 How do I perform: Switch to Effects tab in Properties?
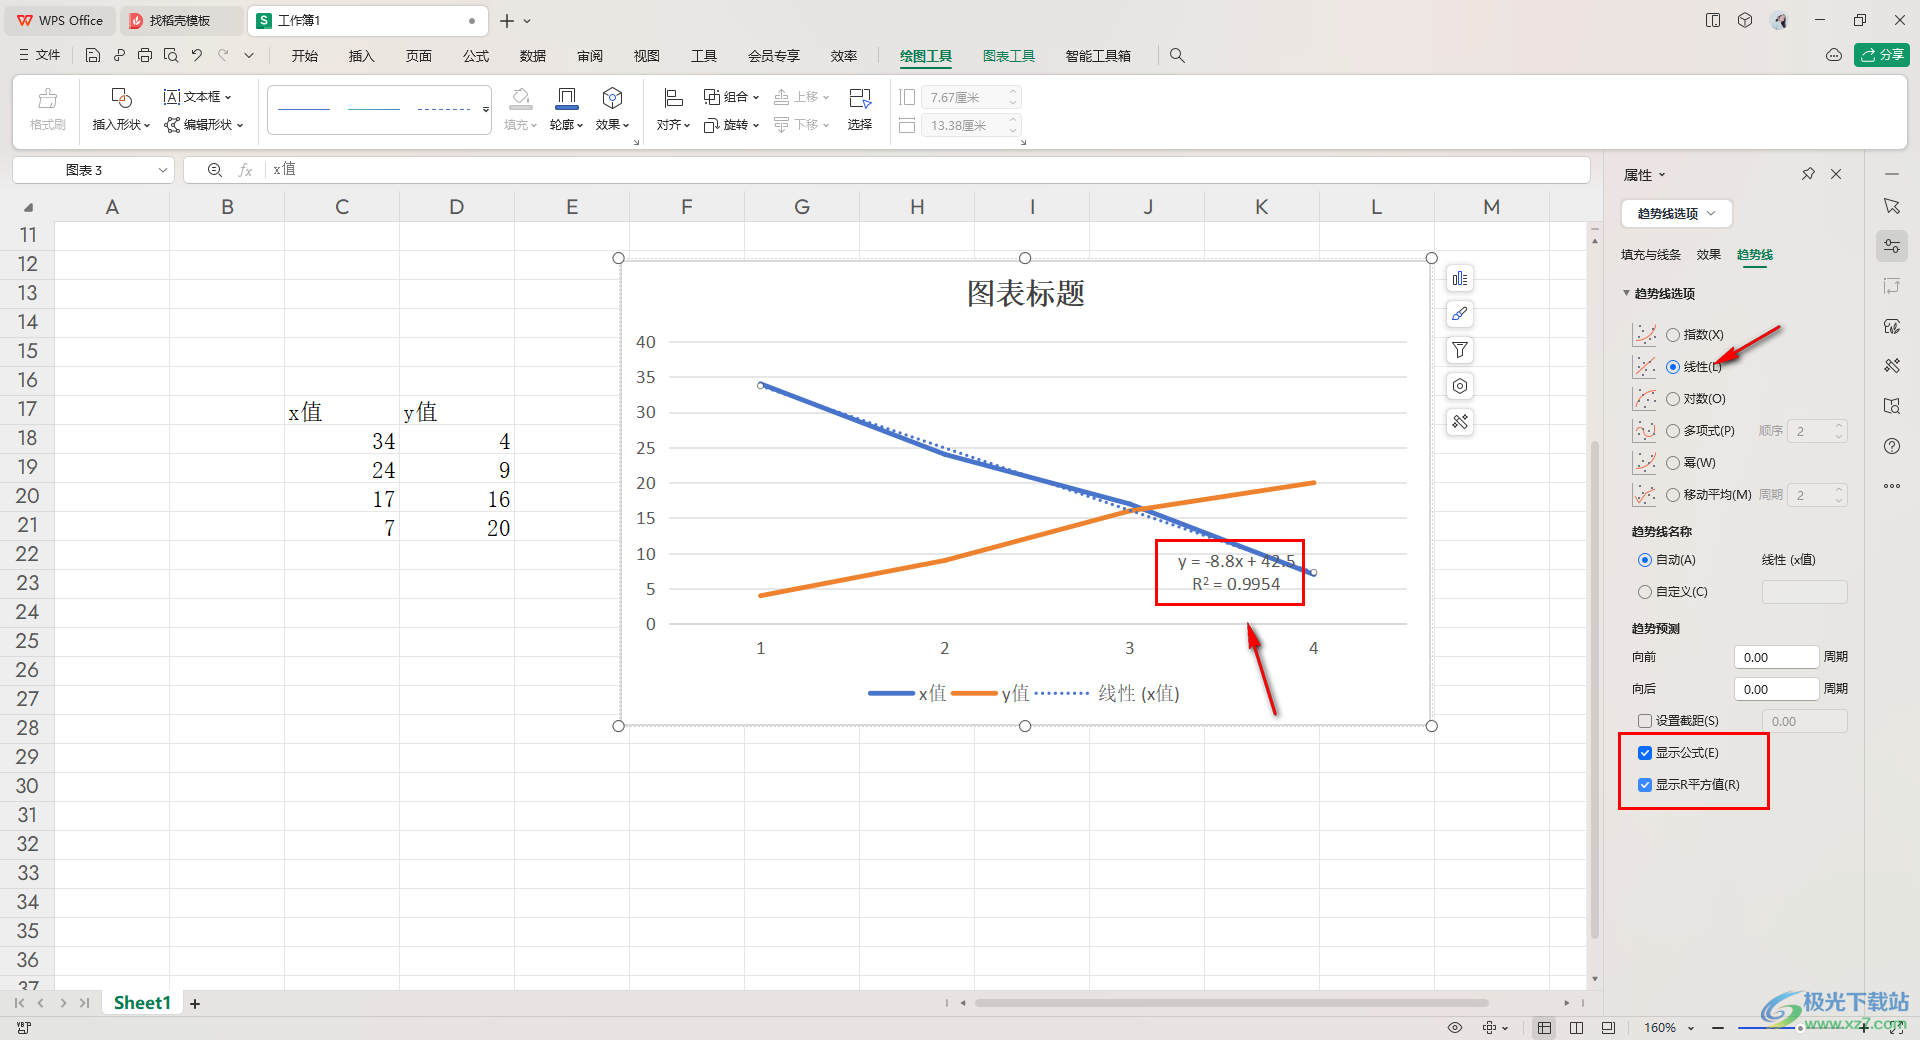pos(1708,255)
